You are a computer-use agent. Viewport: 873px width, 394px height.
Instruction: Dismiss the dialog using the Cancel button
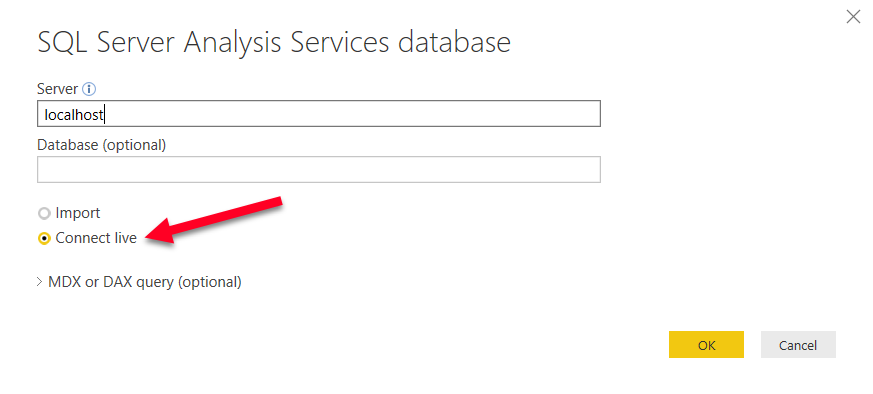tap(798, 345)
